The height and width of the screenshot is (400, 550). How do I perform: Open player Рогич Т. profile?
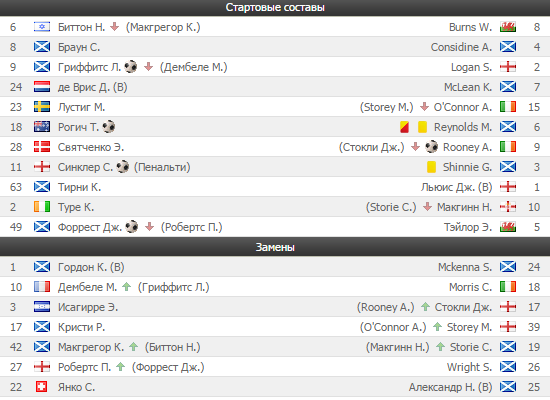click(78, 127)
